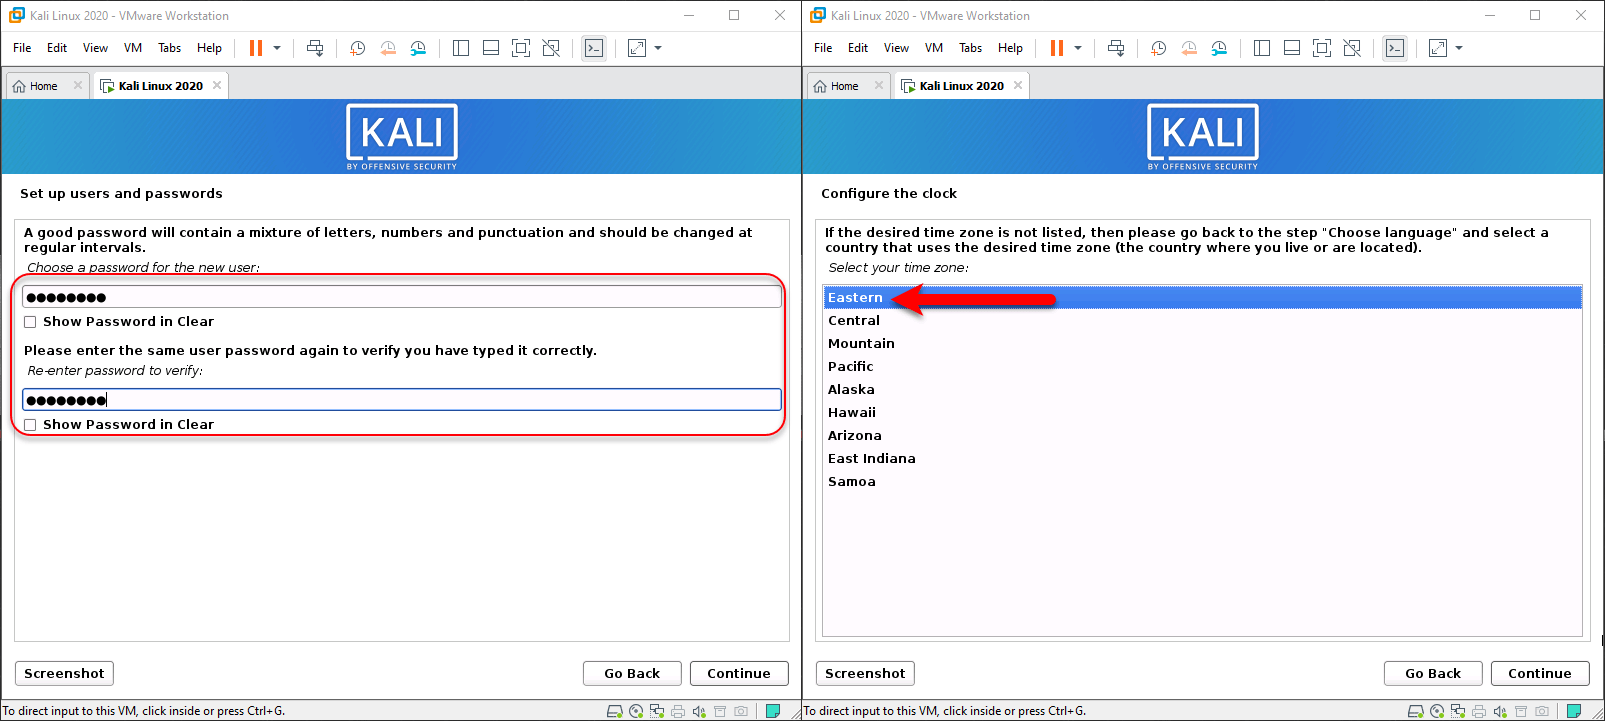Switch to Unity mode in the left window

pos(551,48)
